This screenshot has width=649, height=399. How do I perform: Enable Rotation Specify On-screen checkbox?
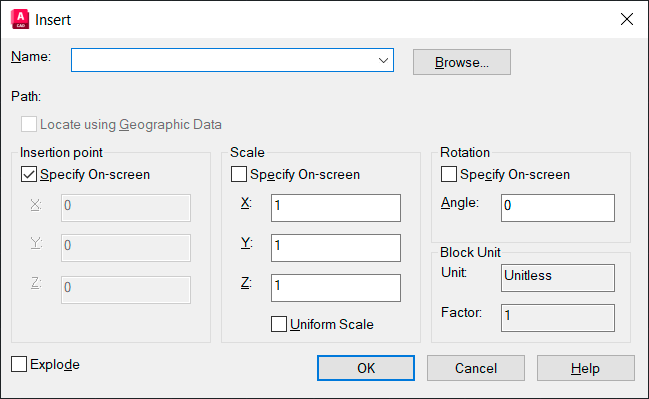pyautogui.click(x=449, y=174)
